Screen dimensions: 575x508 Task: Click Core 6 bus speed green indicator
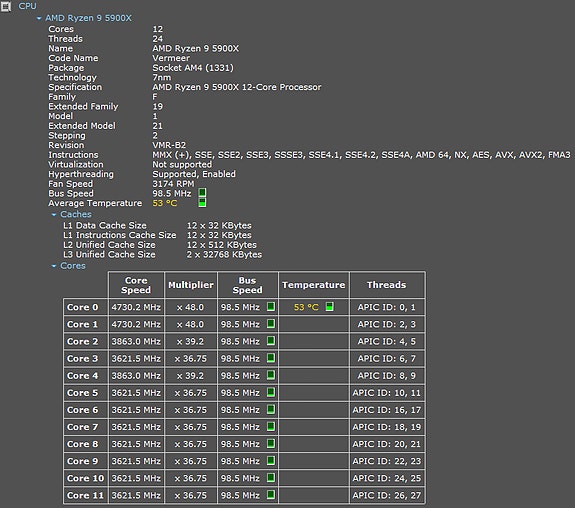click(271, 409)
